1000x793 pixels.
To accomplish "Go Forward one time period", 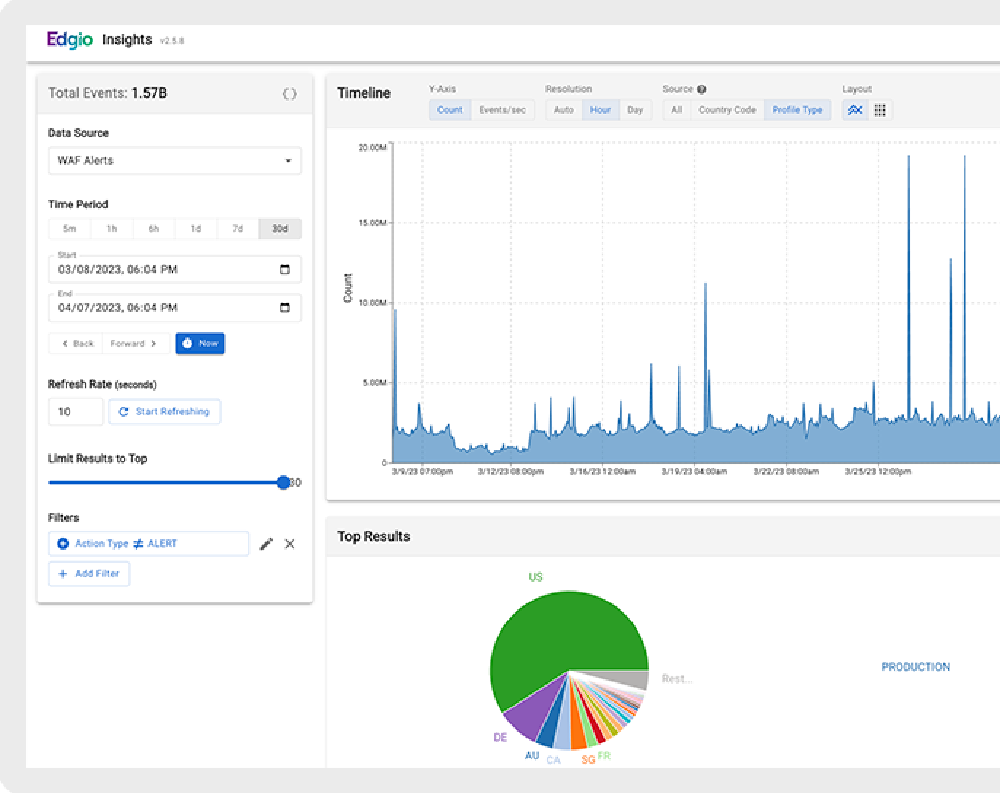I will [x=133, y=343].
